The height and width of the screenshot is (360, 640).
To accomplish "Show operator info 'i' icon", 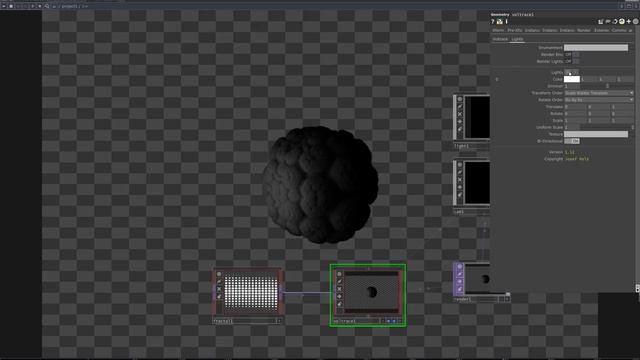I will (x=507, y=22).
